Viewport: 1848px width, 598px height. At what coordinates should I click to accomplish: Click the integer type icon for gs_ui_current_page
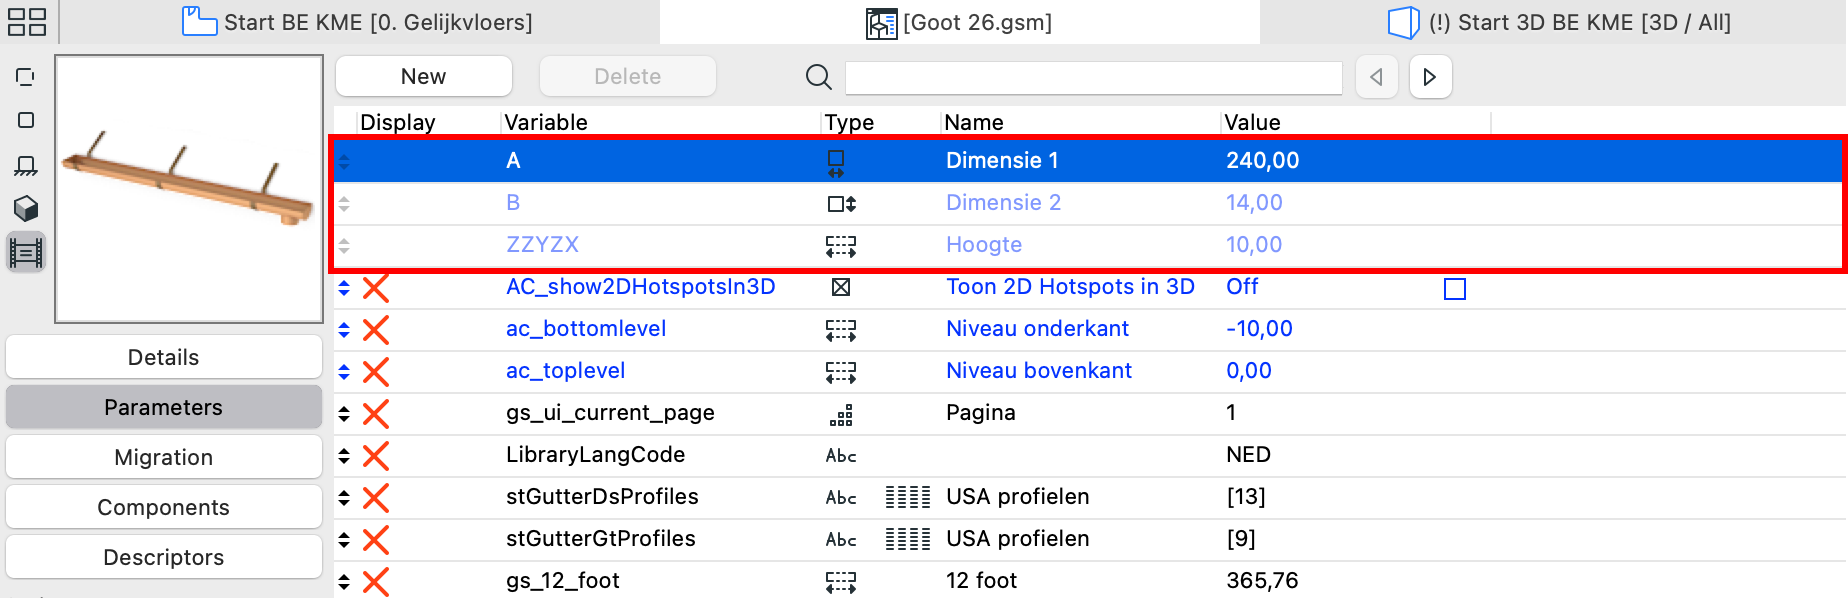(841, 414)
